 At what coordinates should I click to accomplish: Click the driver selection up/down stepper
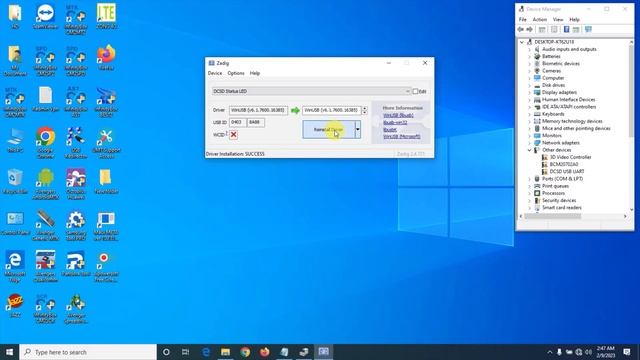pyautogui.click(x=364, y=110)
